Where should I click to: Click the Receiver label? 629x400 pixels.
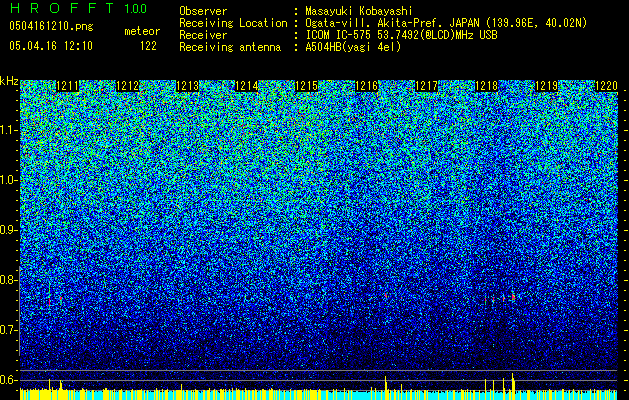pos(203,35)
